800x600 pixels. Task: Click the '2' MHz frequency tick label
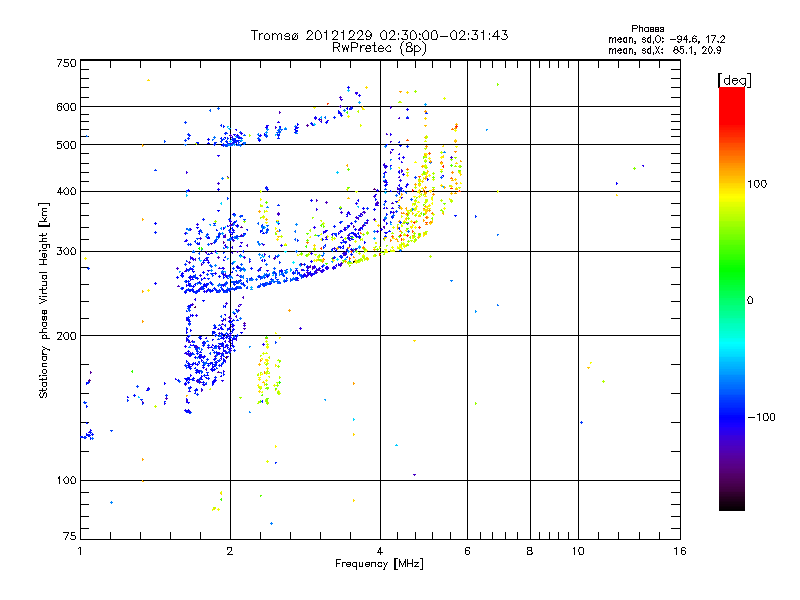point(230,552)
